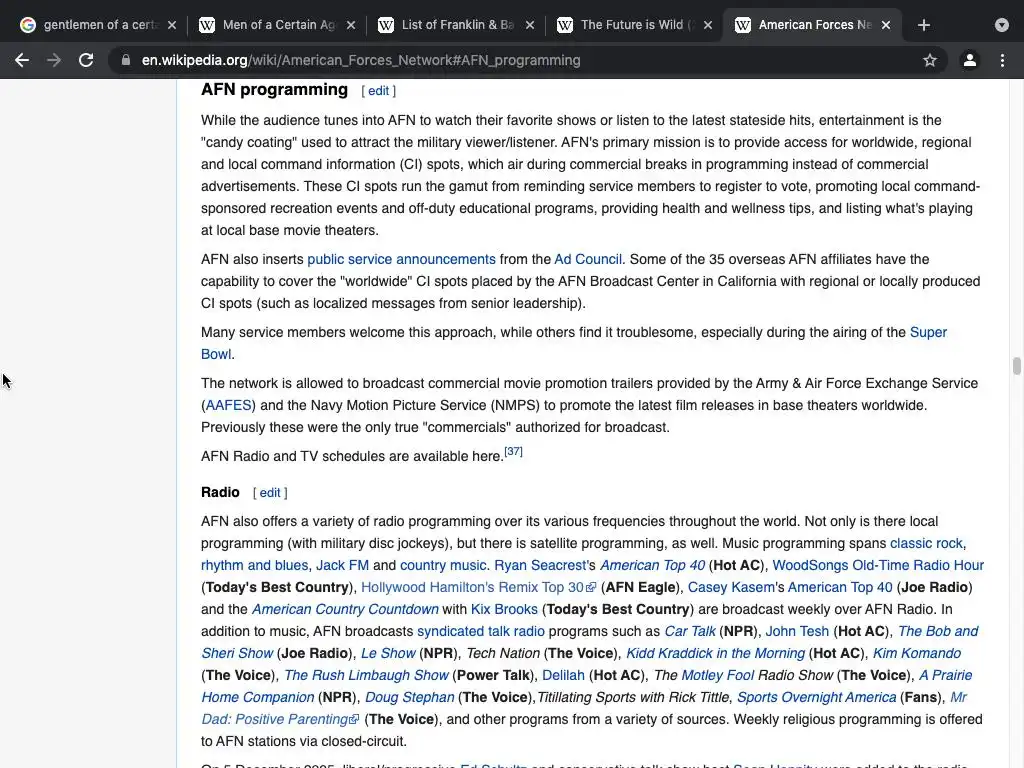Open the 'Delilah' link
The image size is (1024, 768).
tap(563, 675)
